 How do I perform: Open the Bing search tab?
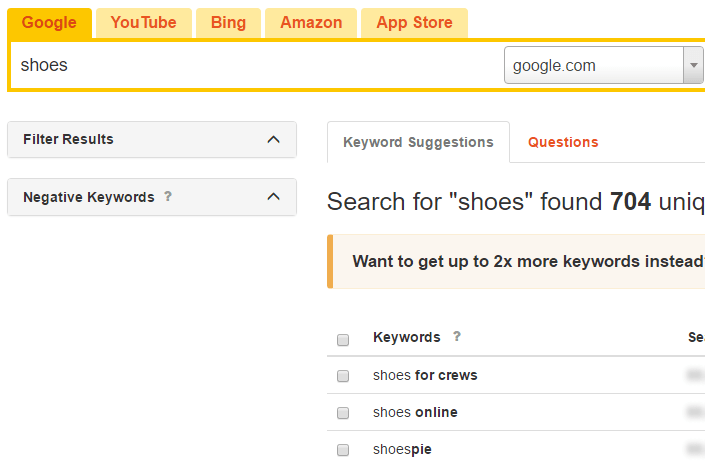(x=228, y=23)
